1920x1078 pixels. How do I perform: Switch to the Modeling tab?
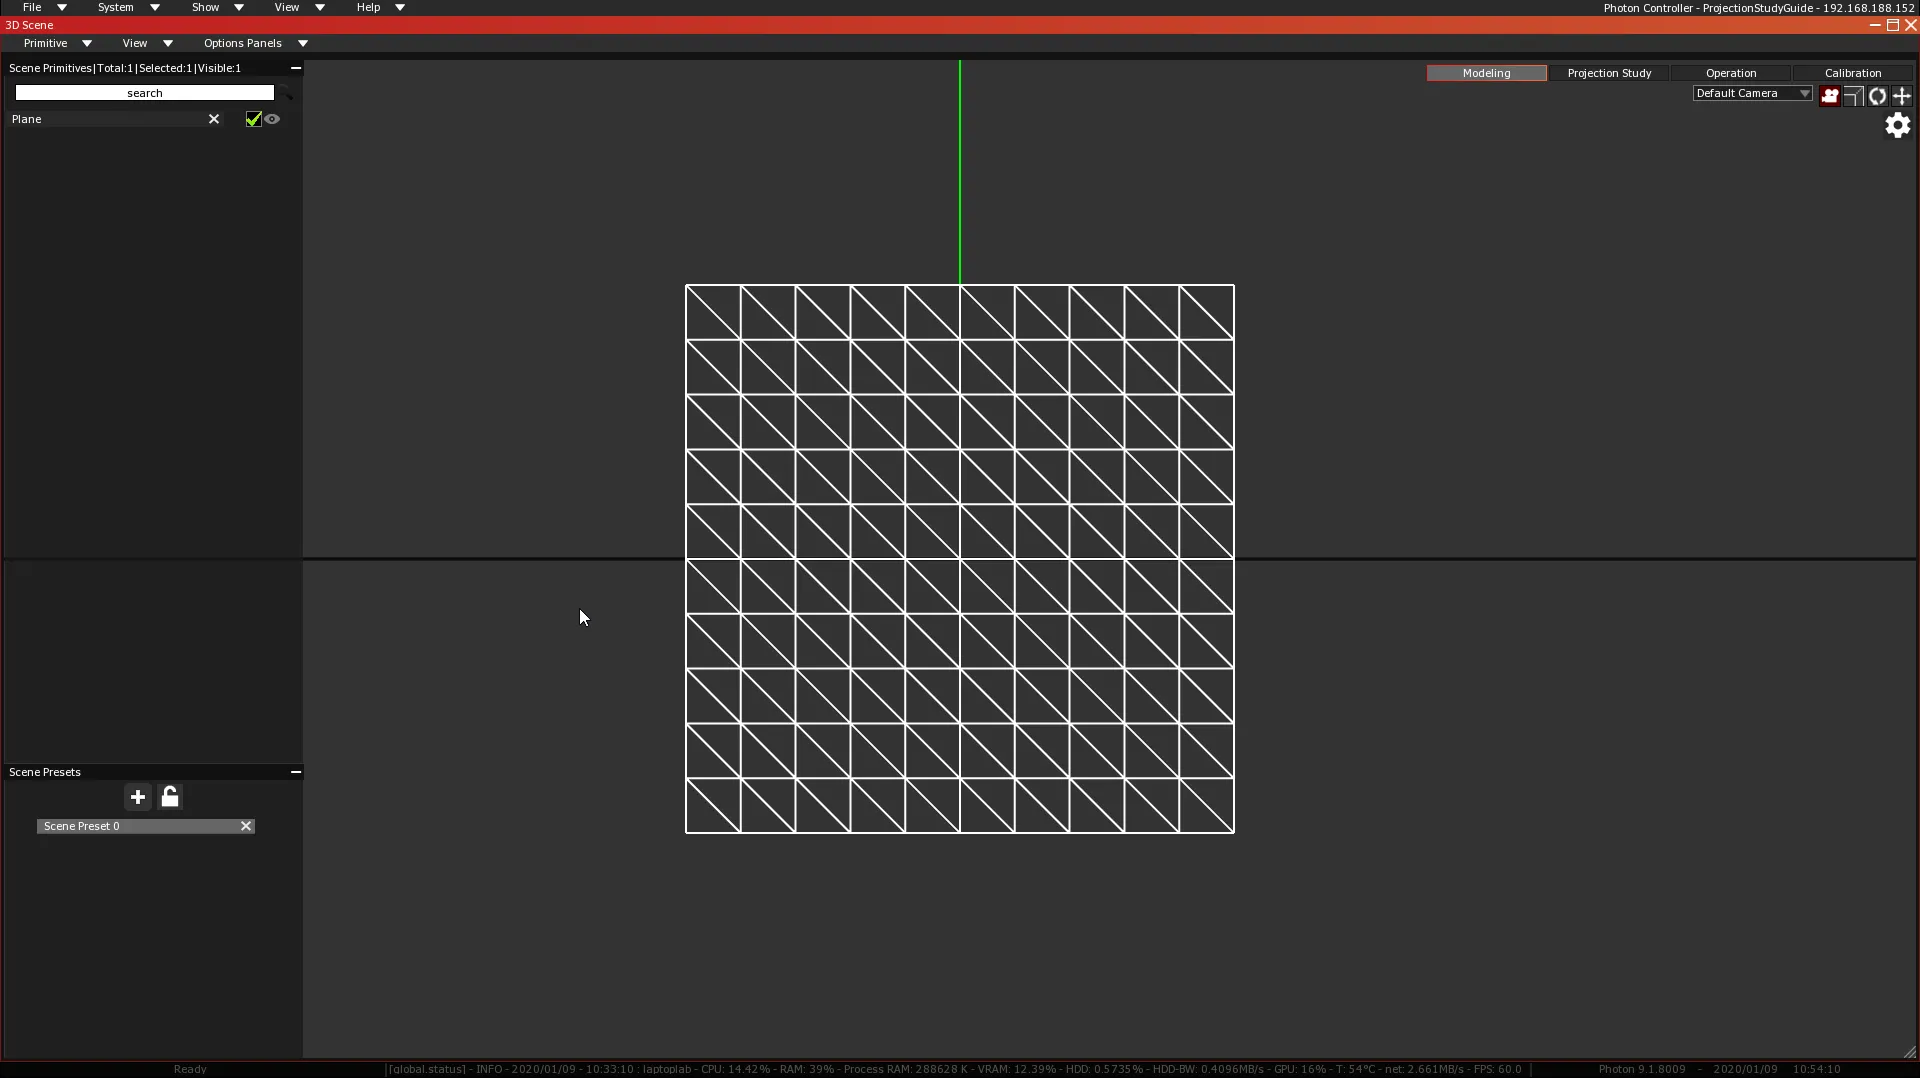click(x=1487, y=73)
